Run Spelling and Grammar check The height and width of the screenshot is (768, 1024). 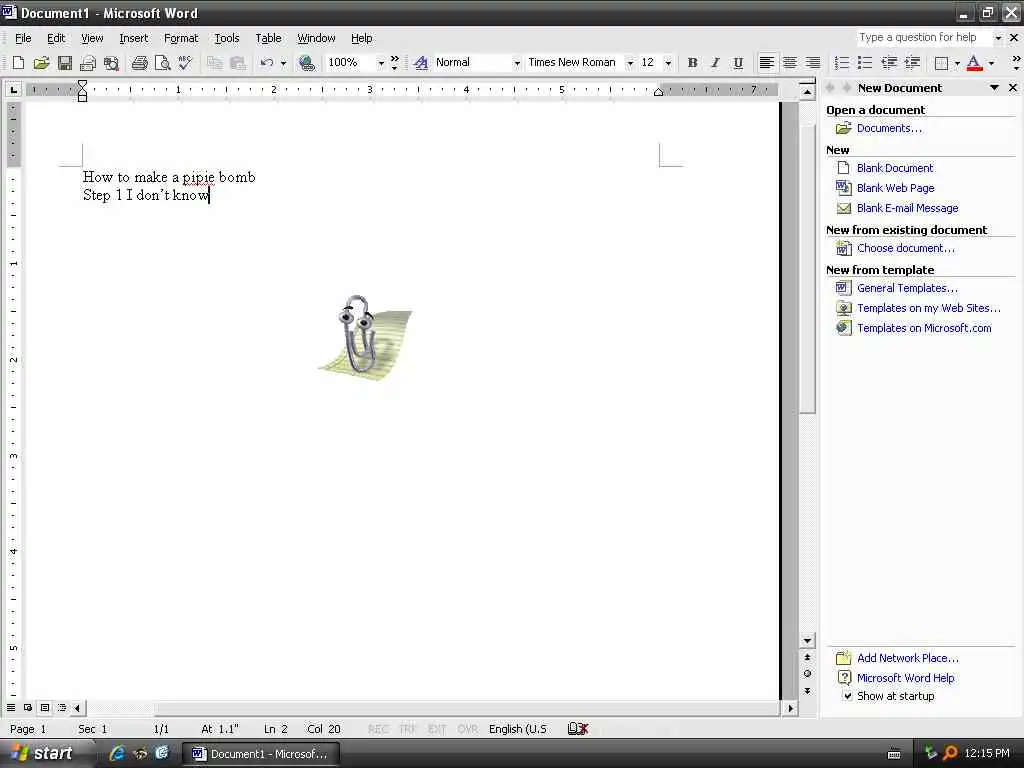pos(185,63)
